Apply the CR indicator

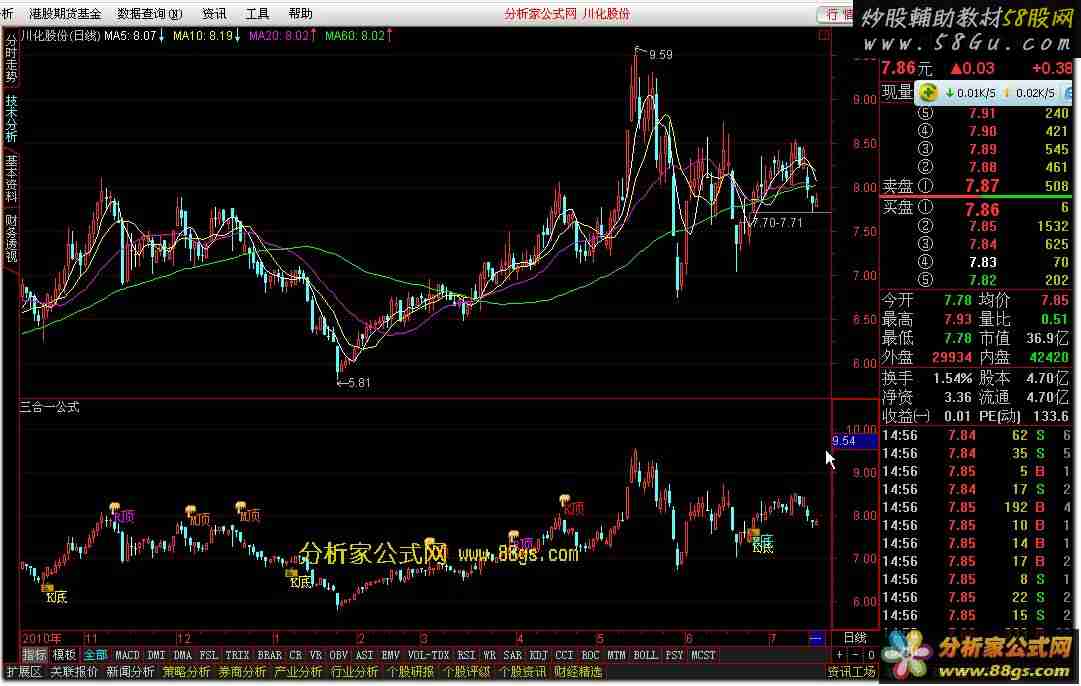(x=296, y=655)
